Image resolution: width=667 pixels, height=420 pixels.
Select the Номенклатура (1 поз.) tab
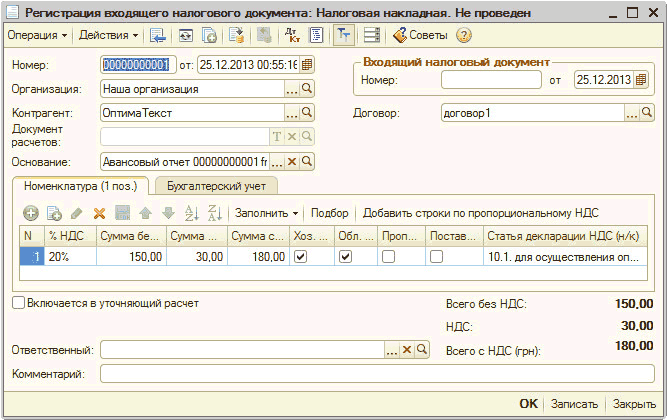[80, 185]
